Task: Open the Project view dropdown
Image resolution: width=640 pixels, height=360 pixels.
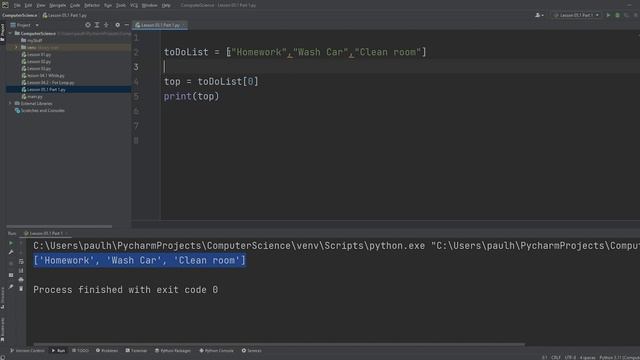Action: click(x=24, y=25)
